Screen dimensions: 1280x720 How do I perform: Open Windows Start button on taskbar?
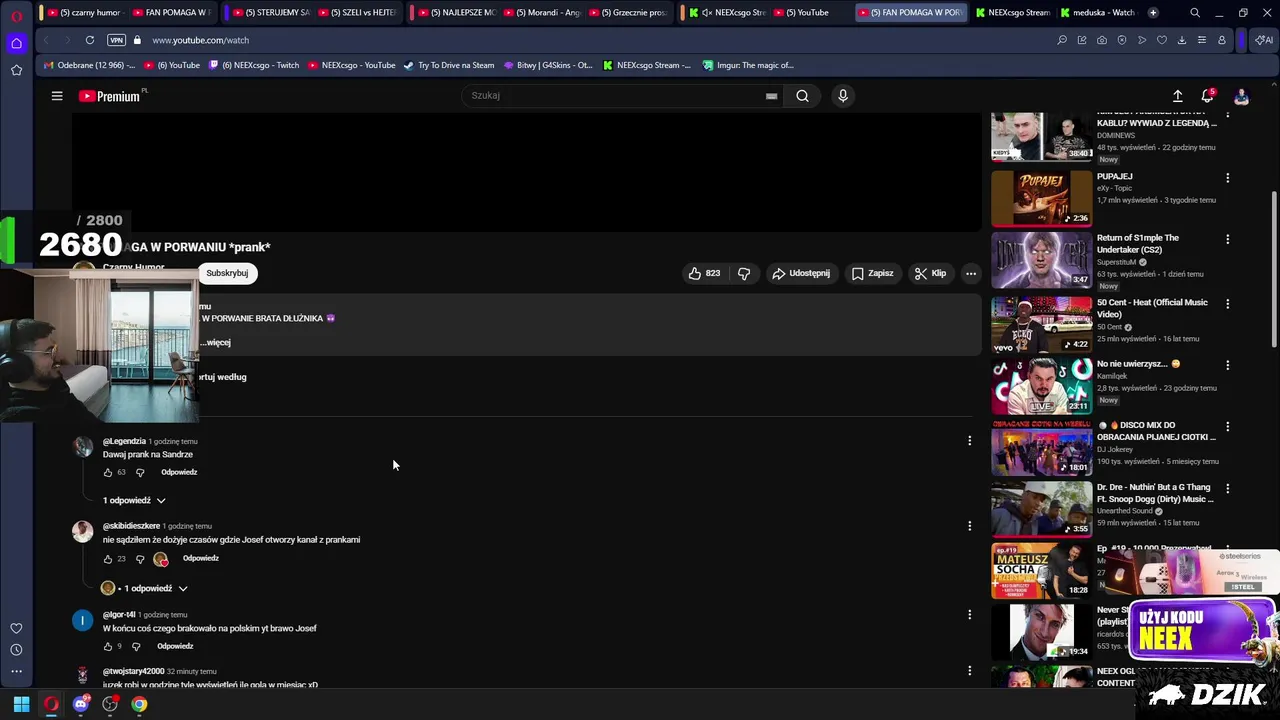click(21, 704)
